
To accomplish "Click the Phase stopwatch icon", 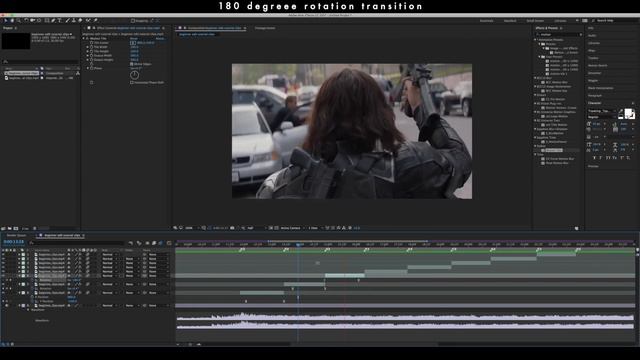I will pos(91,68).
